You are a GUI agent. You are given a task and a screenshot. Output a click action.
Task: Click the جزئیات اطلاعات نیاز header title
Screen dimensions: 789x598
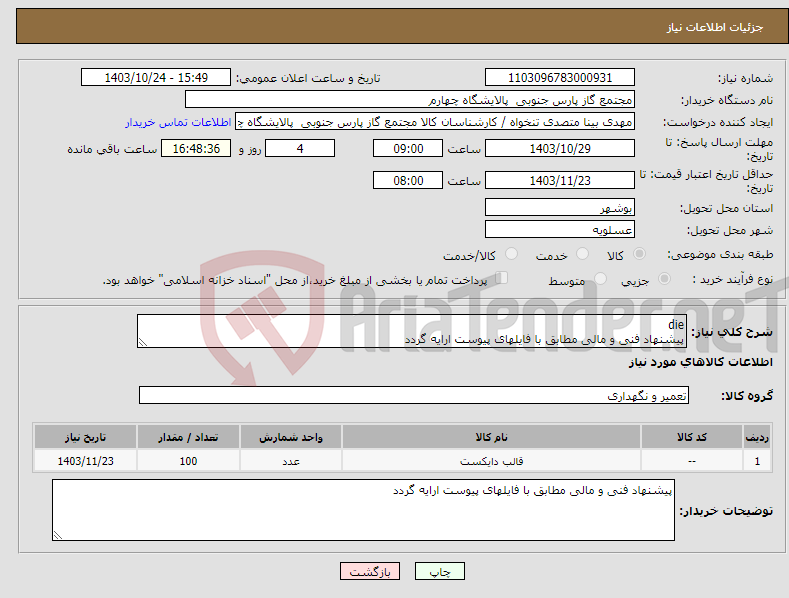click(715, 27)
